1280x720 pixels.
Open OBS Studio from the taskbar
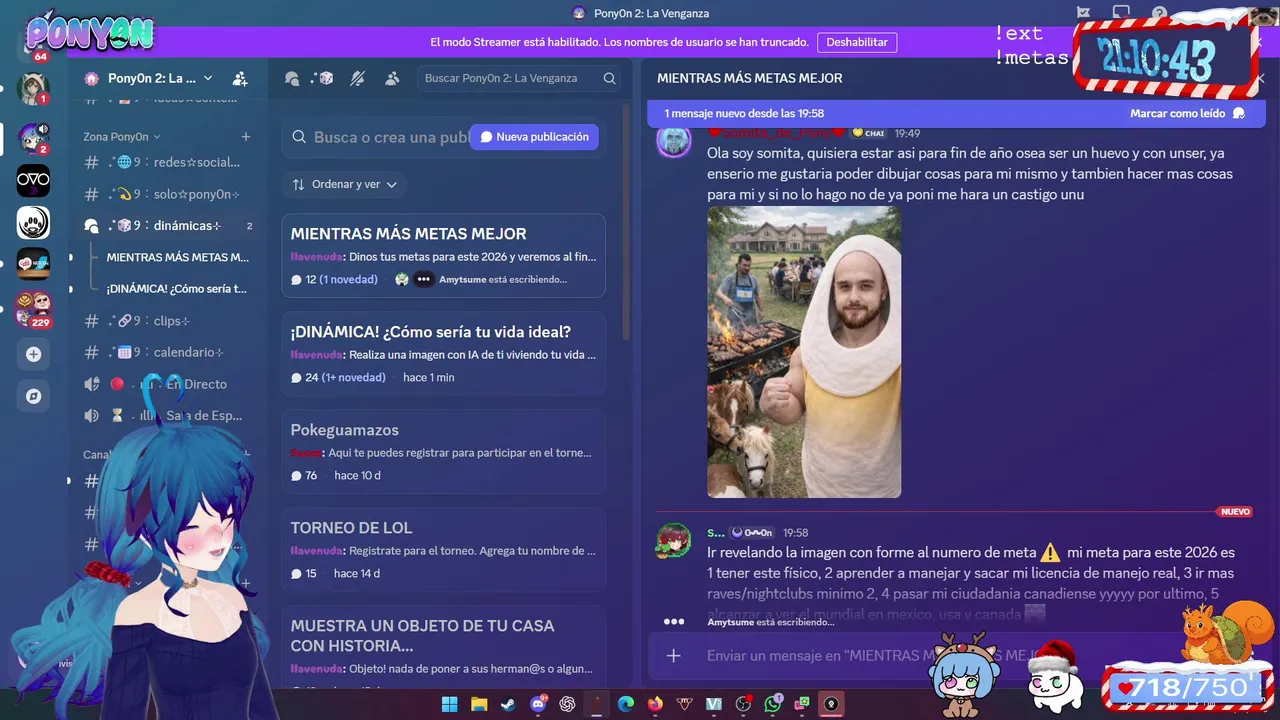[x=743, y=704]
